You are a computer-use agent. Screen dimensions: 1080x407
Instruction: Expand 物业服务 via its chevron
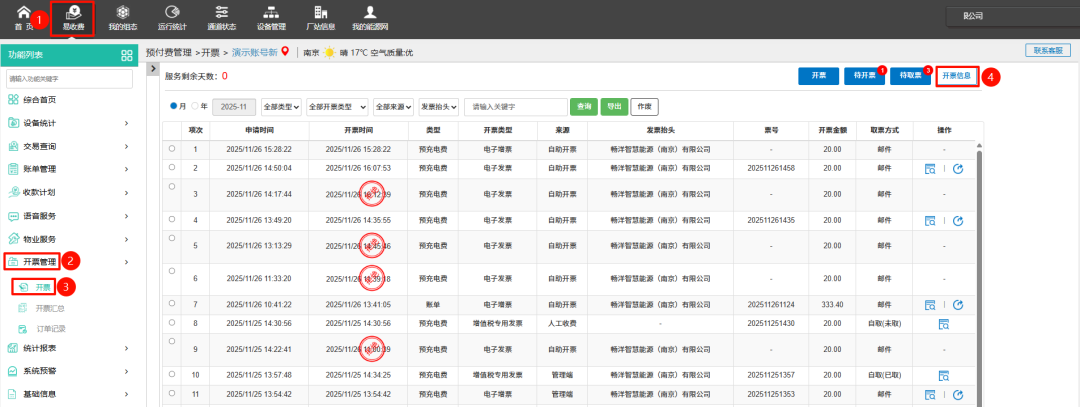pyautogui.click(x=127, y=239)
